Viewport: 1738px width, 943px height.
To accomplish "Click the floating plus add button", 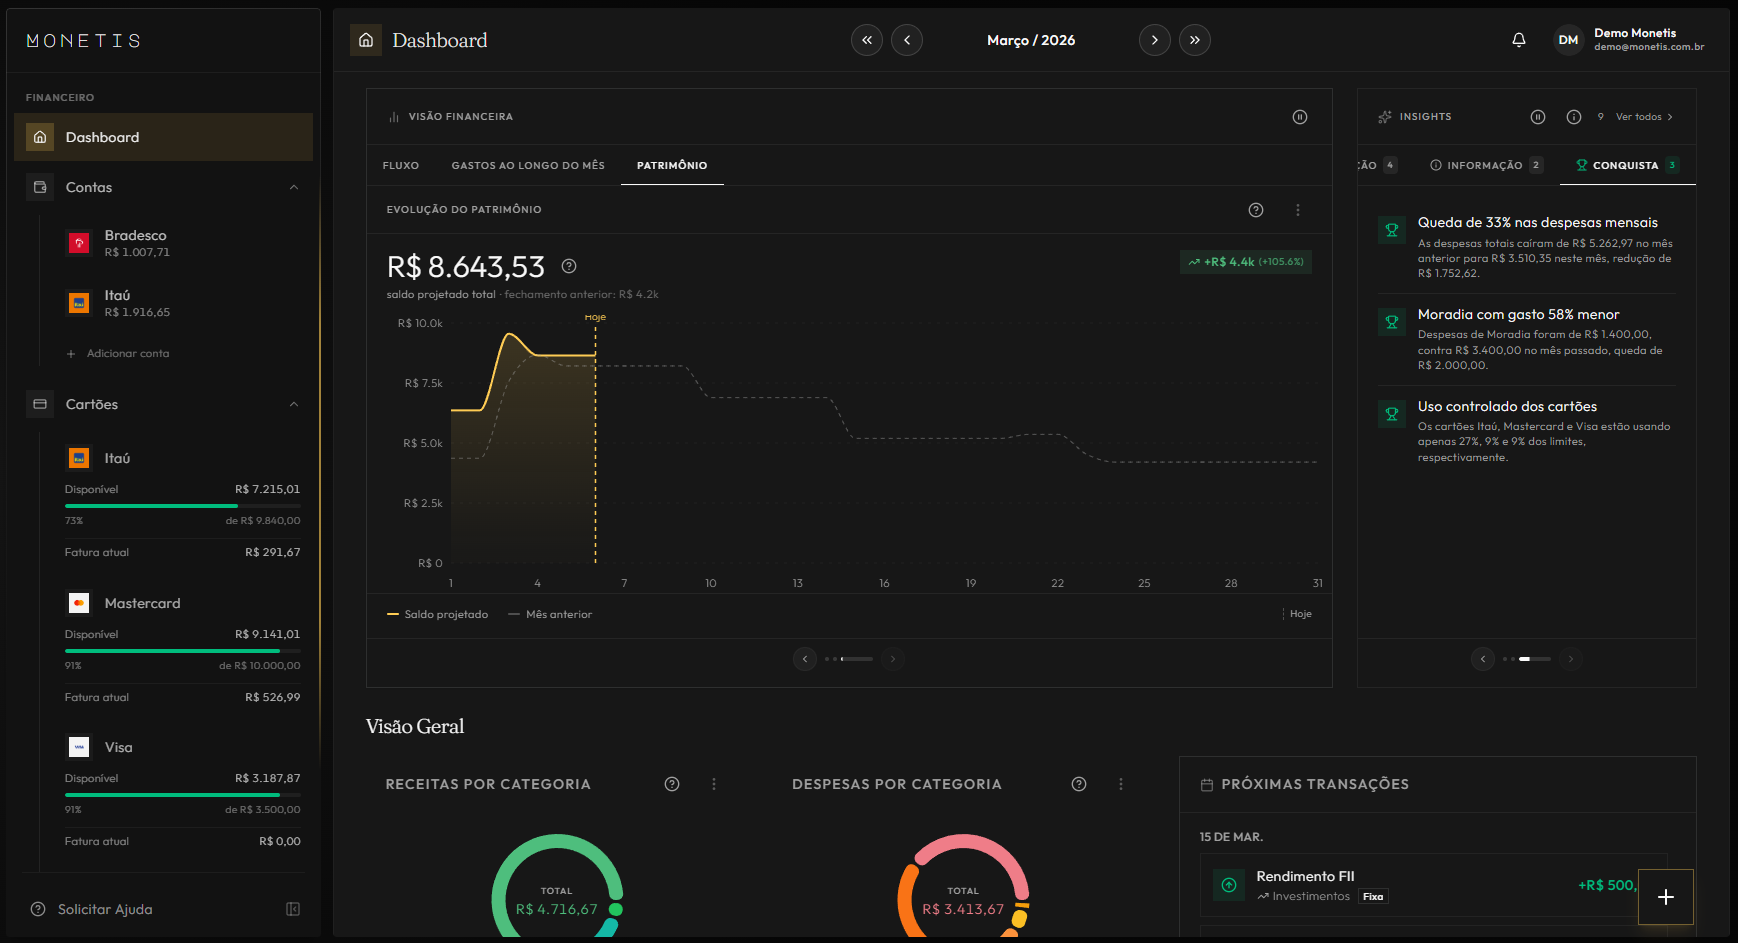I will pyautogui.click(x=1665, y=897).
